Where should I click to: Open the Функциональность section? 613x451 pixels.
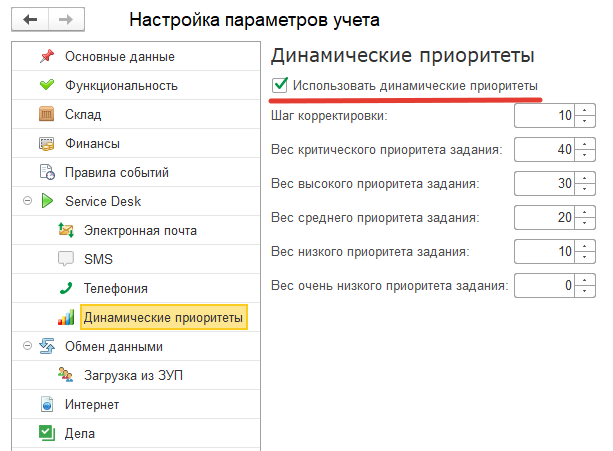pos(121,85)
